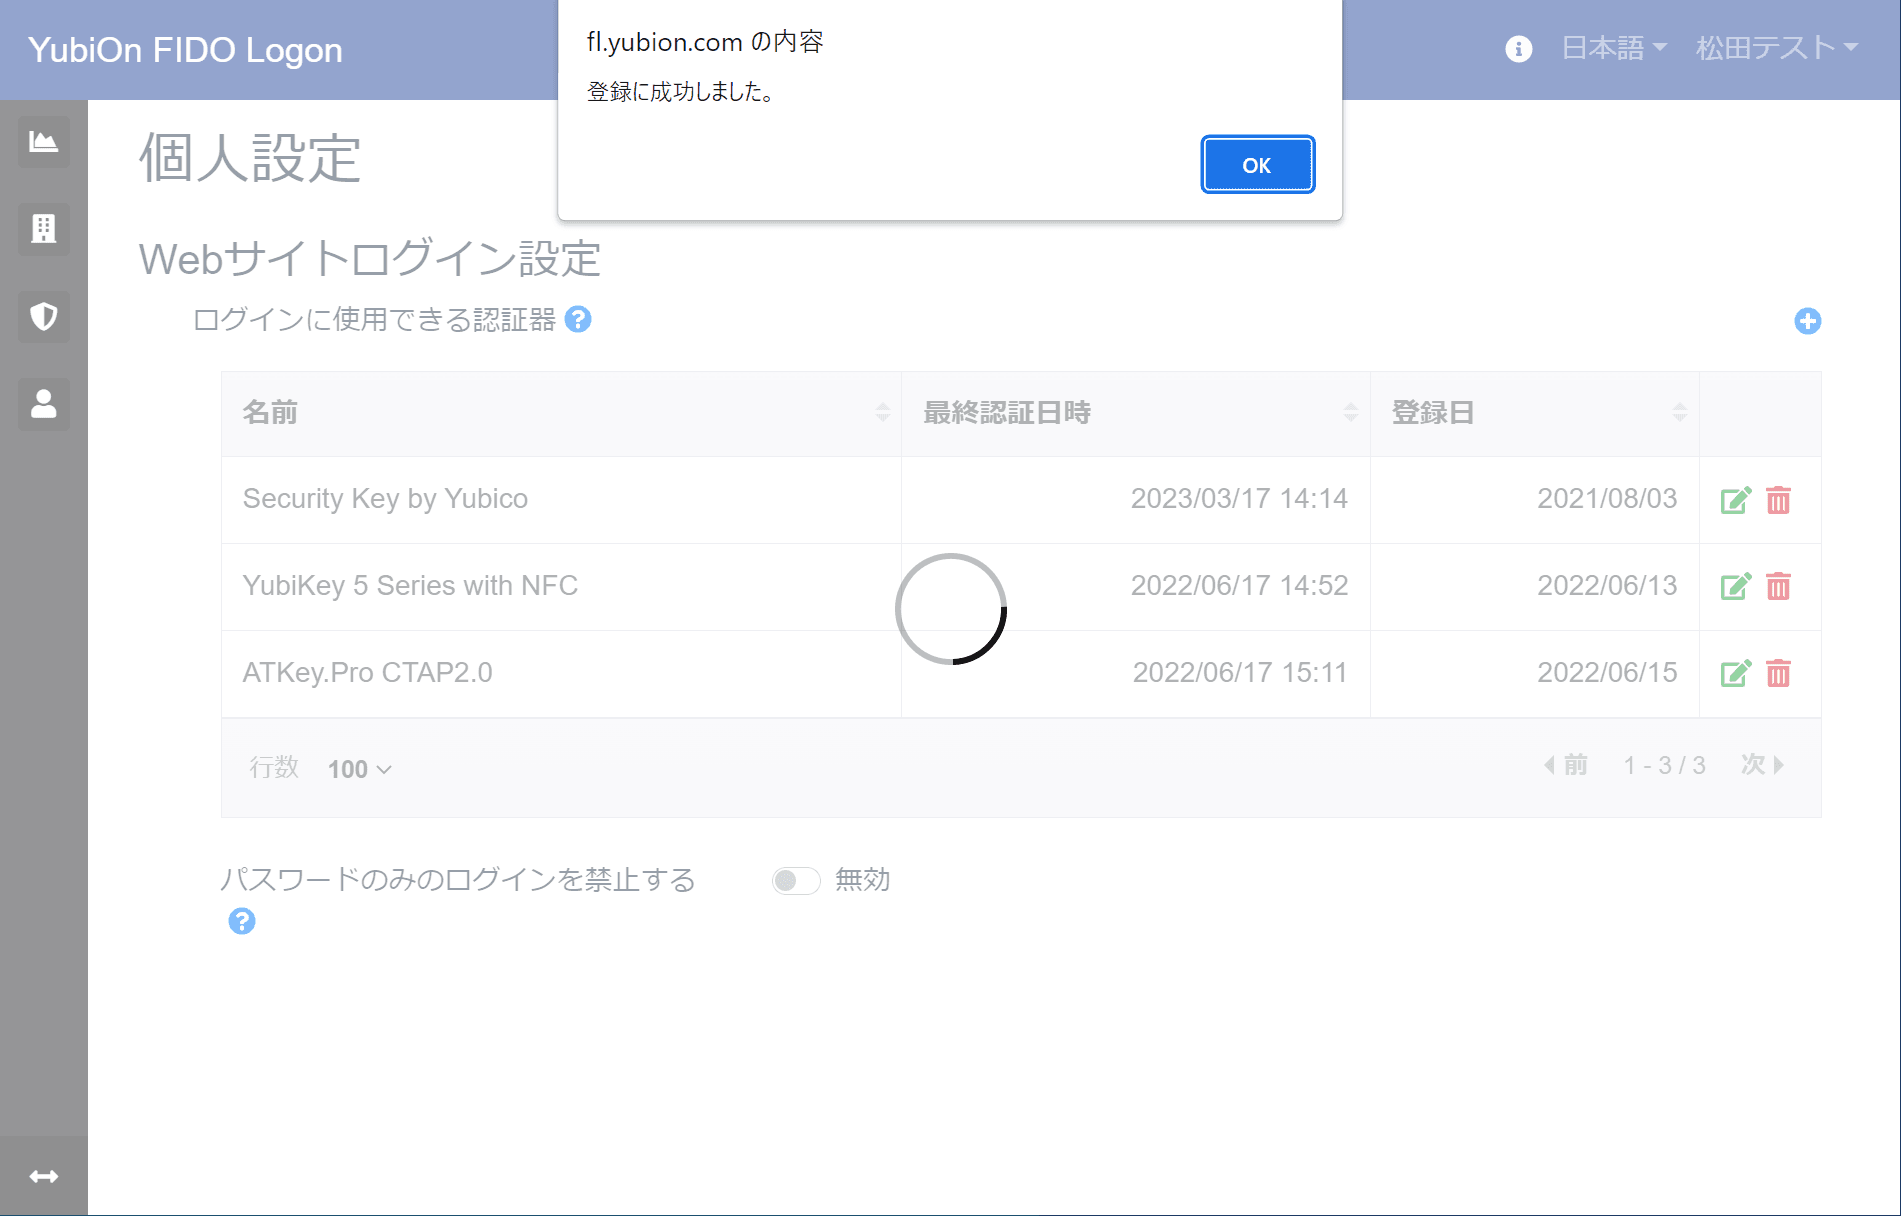Select the ATKey.Pro CTAP2.0 name cell
1901x1216 pixels.
coord(561,673)
